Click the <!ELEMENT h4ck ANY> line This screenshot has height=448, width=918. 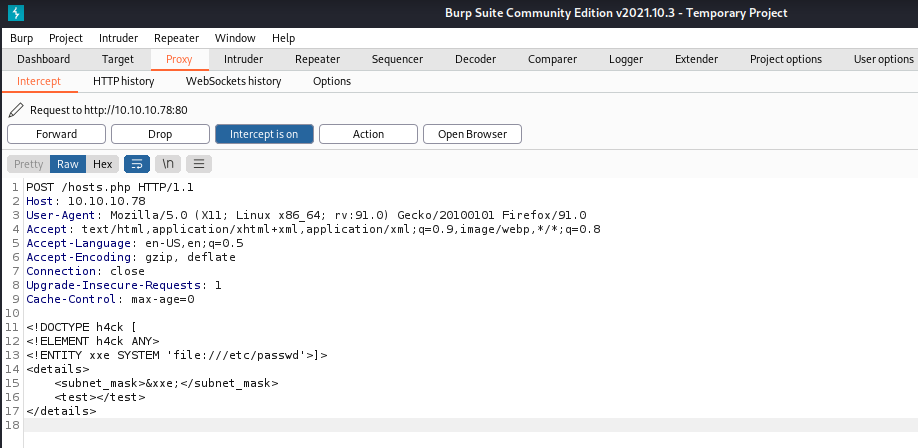[x=93, y=341]
